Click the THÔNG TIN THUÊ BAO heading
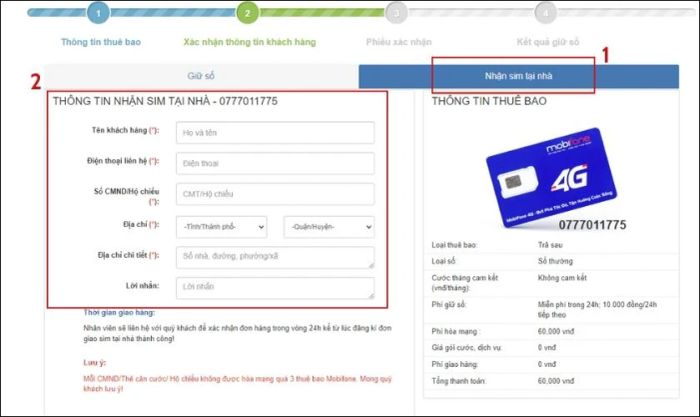 click(489, 101)
